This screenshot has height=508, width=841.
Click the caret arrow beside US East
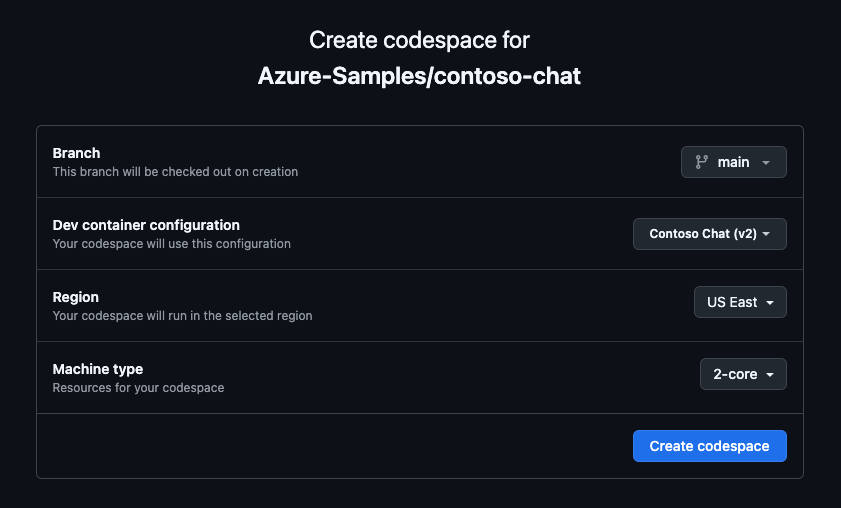[x=770, y=303]
